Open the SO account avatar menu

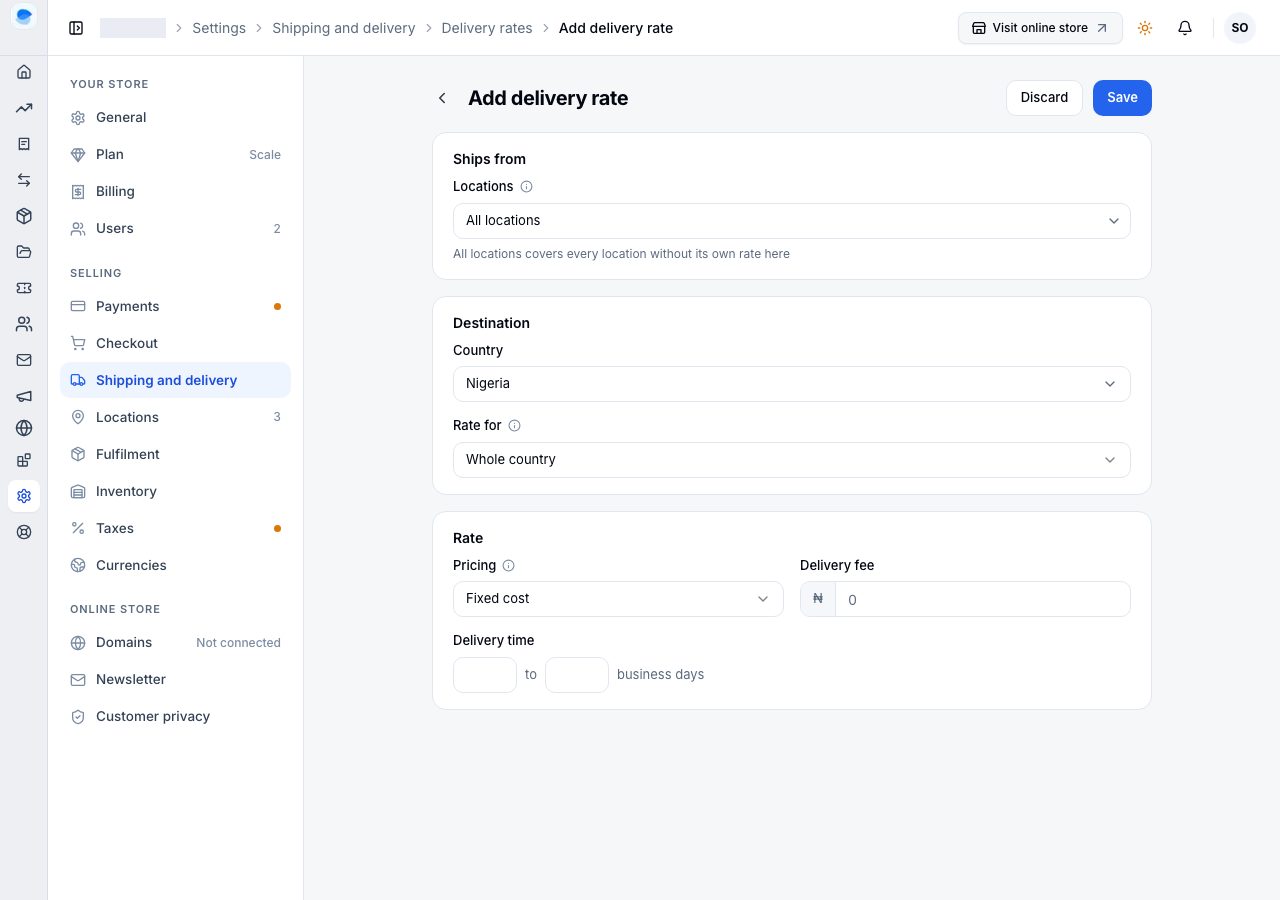(x=1240, y=28)
